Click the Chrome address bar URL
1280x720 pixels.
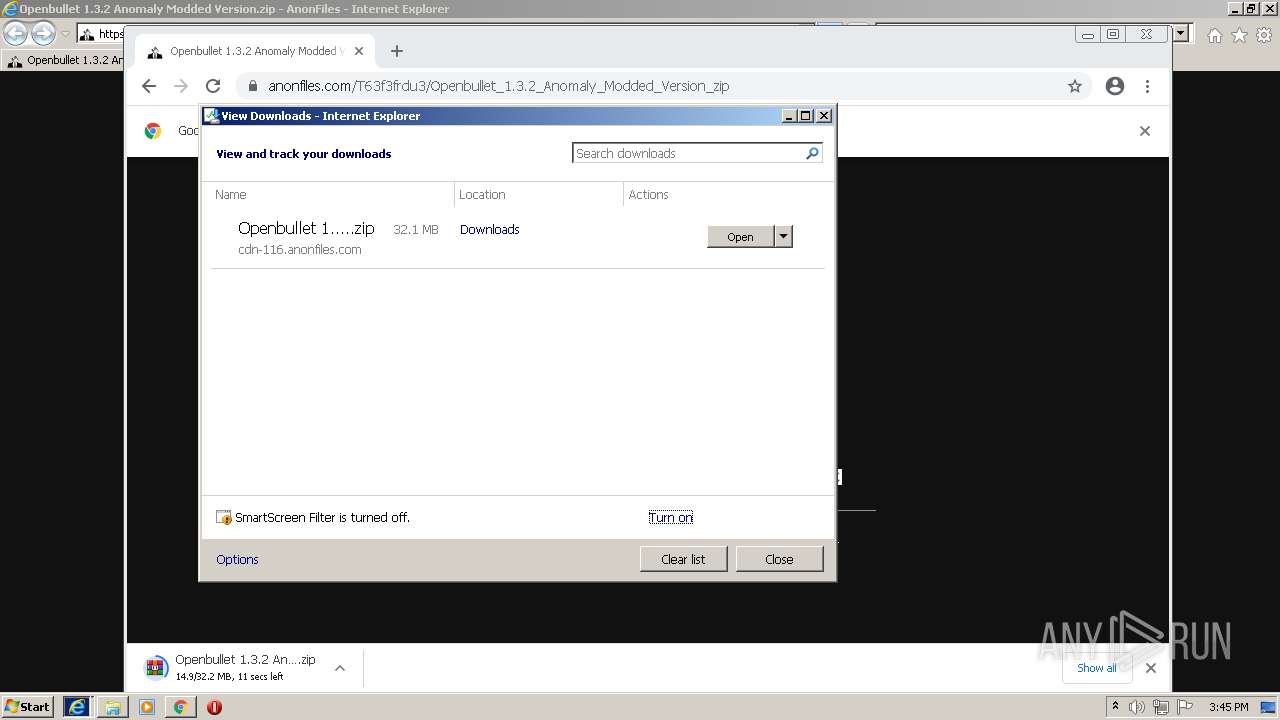(498, 86)
